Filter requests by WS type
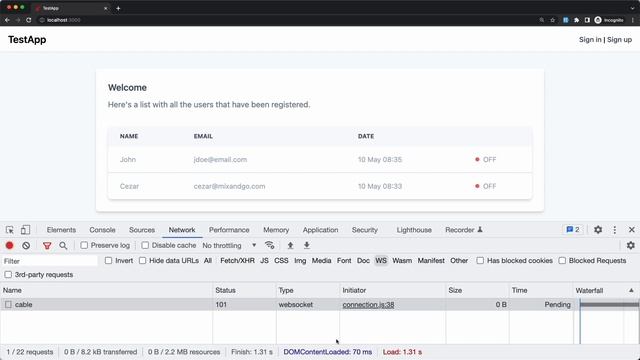Screen dimensions: 640x360 tap(381, 260)
